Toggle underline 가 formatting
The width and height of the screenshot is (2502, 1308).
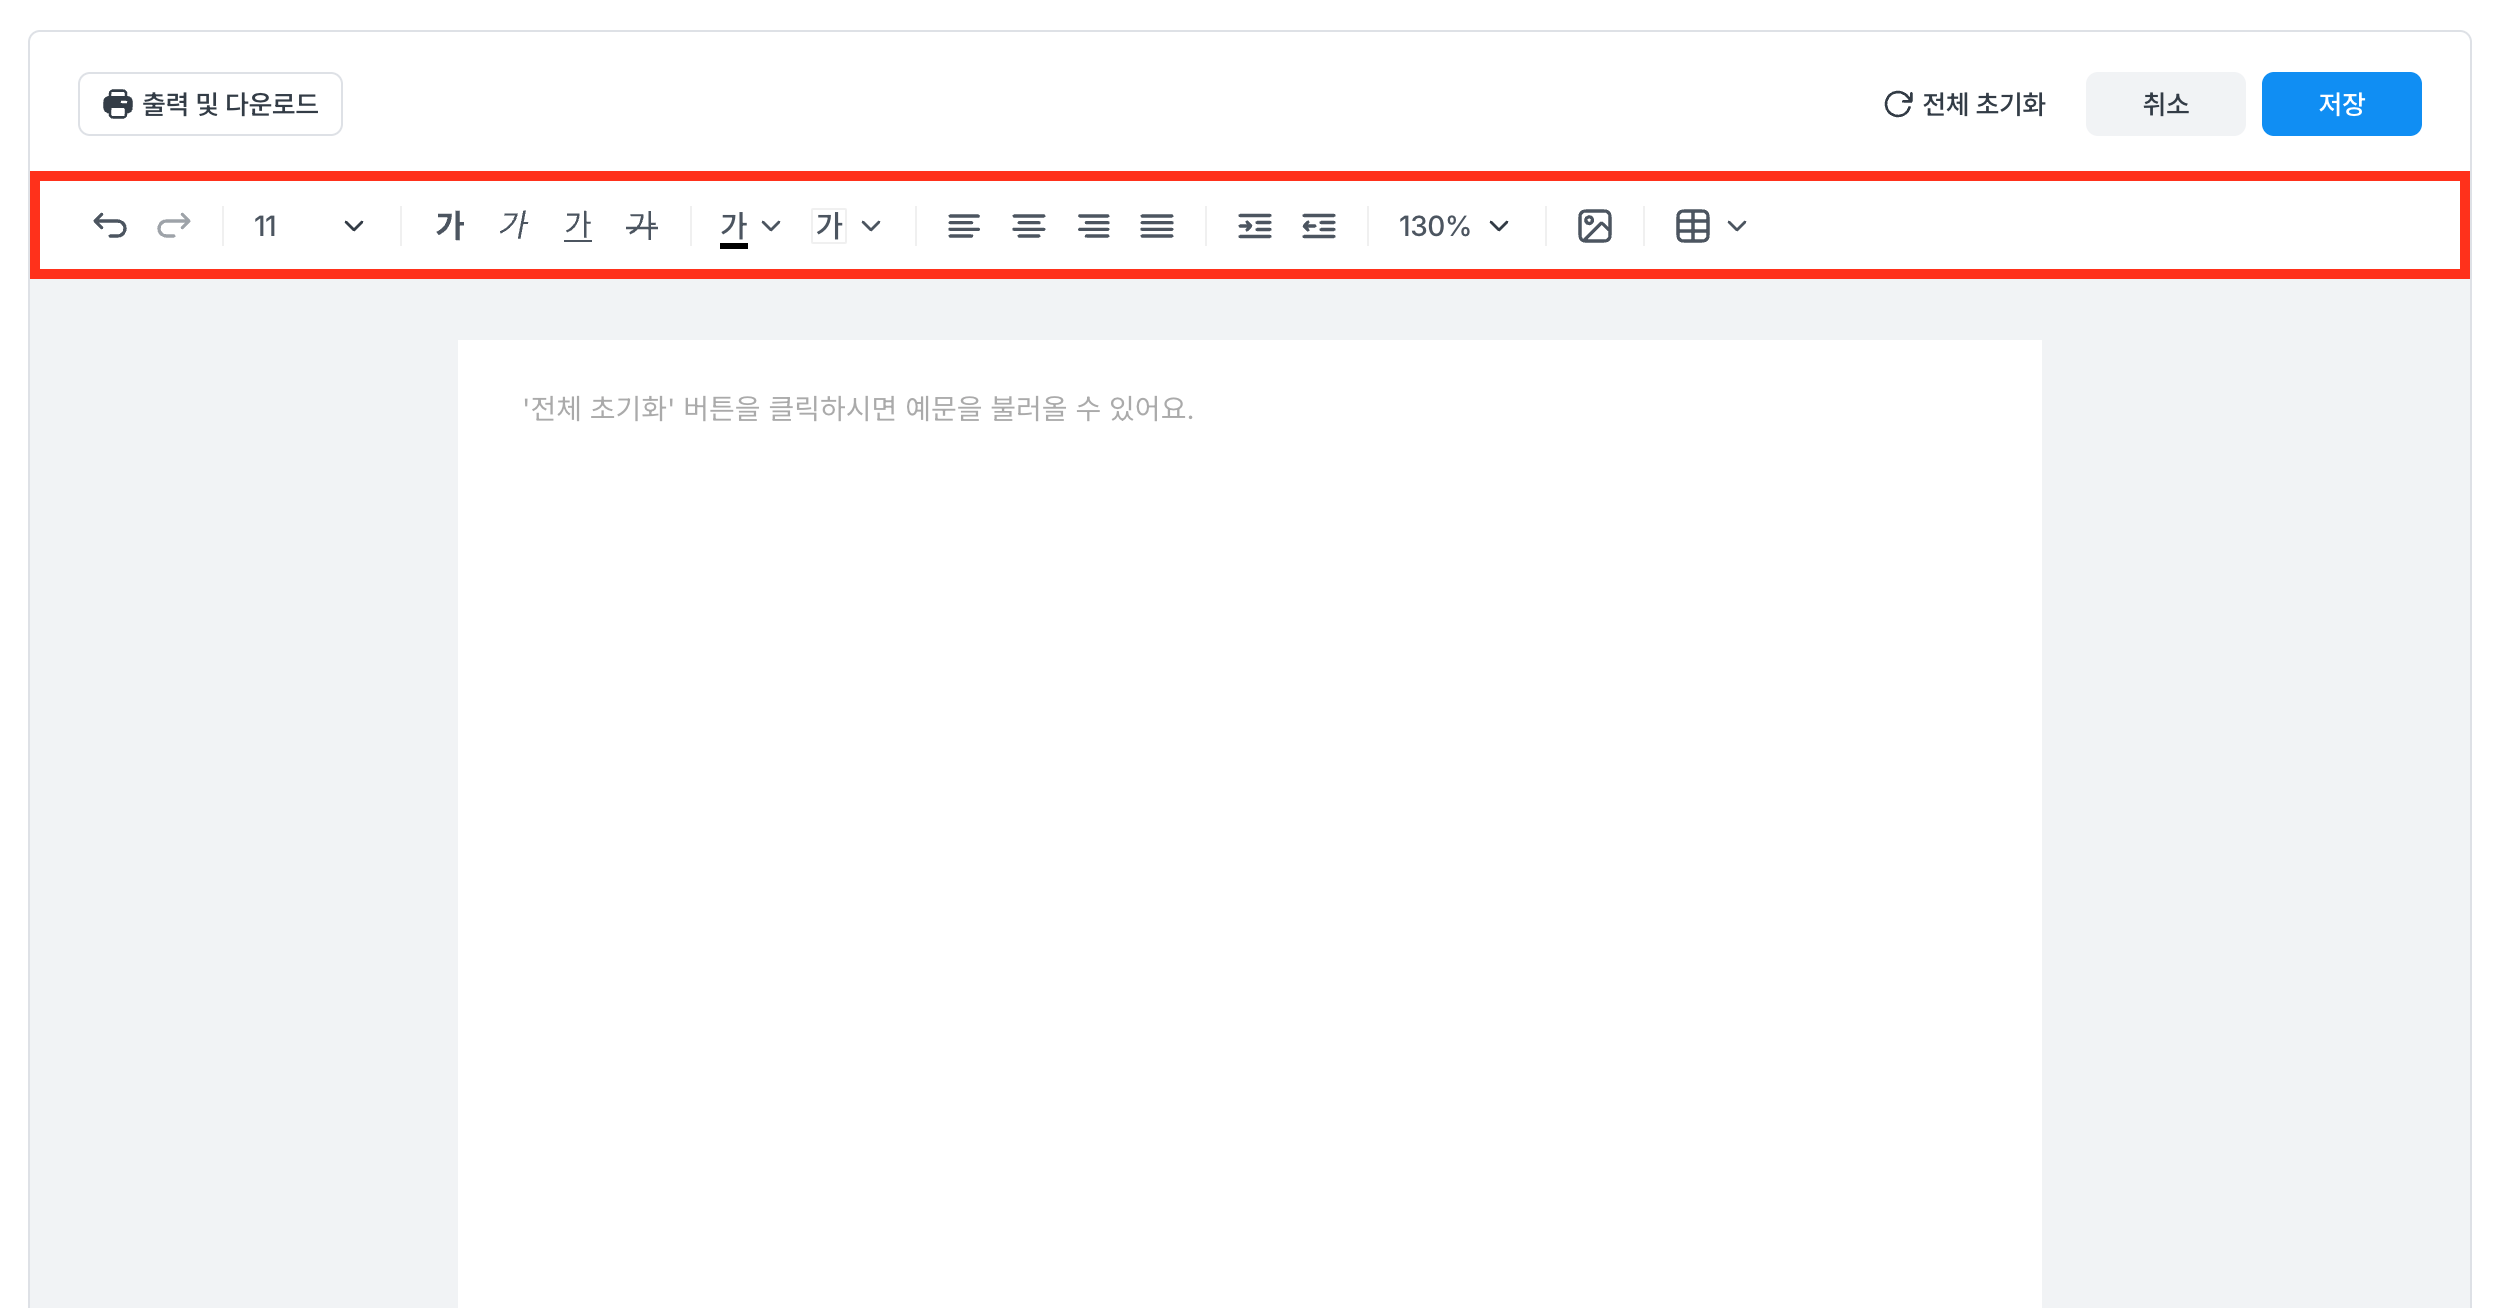(x=578, y=226)
